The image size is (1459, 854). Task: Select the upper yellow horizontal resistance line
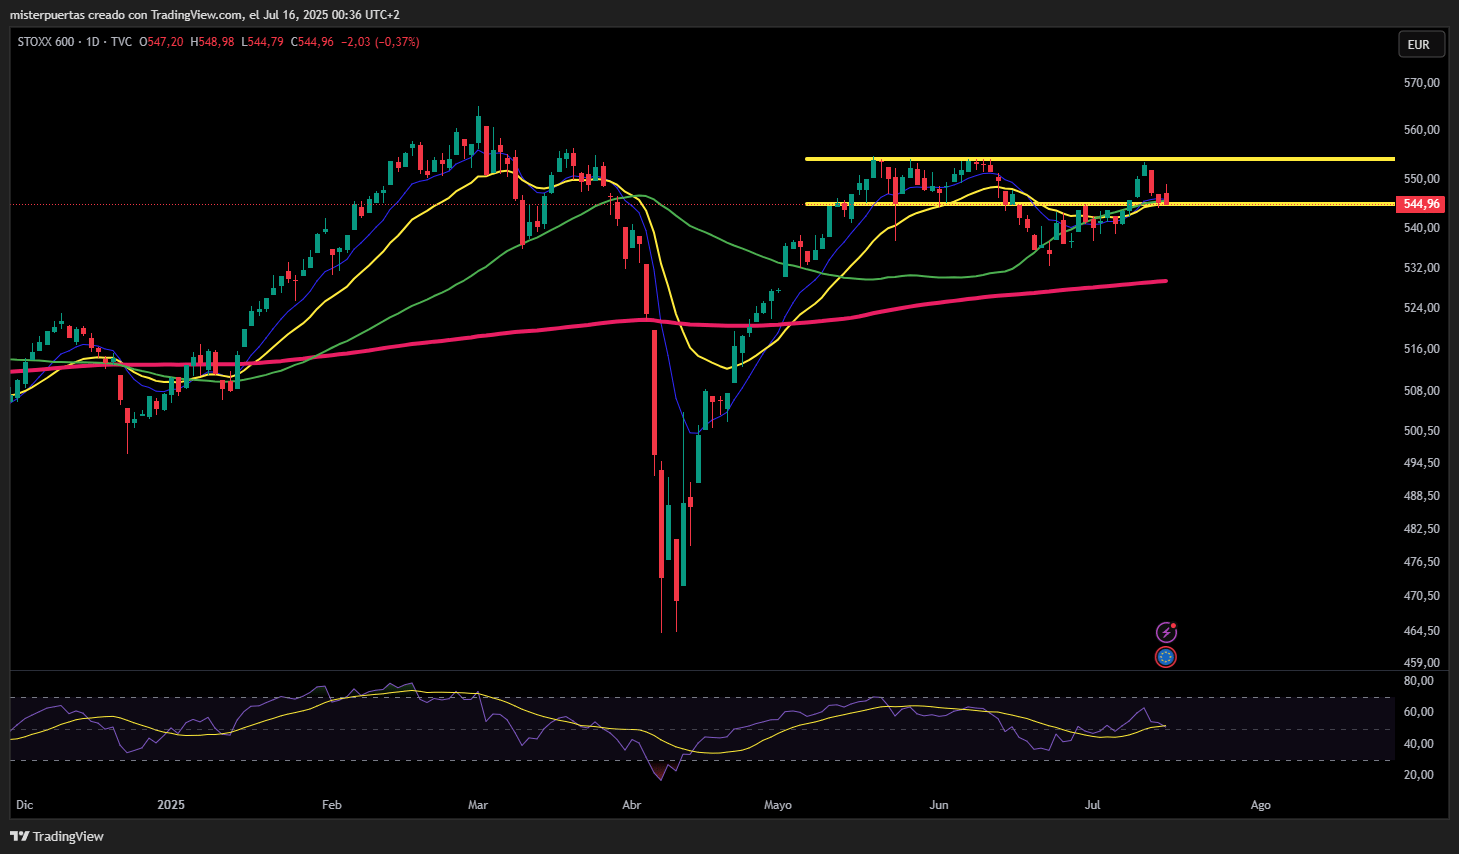click(1100, 159)
